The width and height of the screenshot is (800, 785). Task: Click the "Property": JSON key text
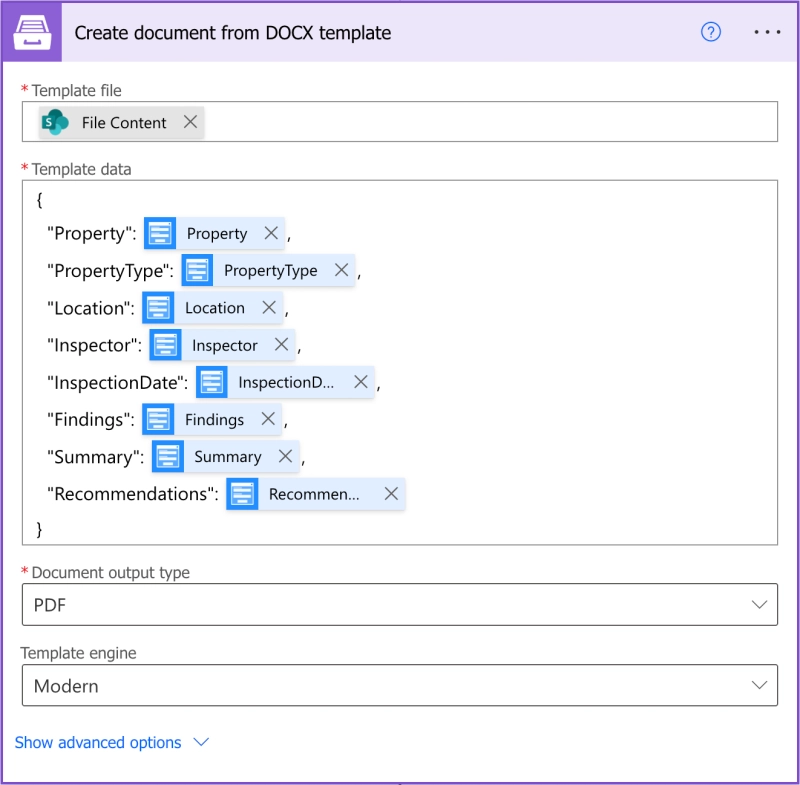click(x=92, y=234)
